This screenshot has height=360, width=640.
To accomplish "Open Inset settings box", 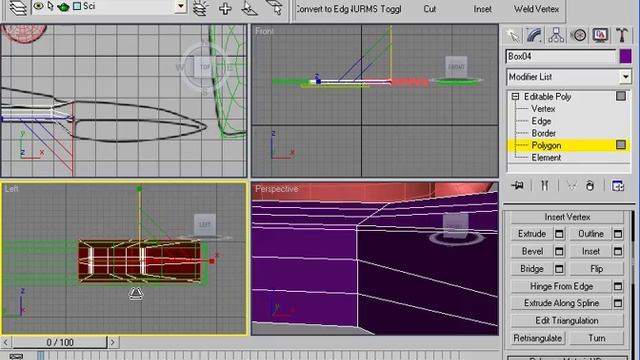I will 618,251.
